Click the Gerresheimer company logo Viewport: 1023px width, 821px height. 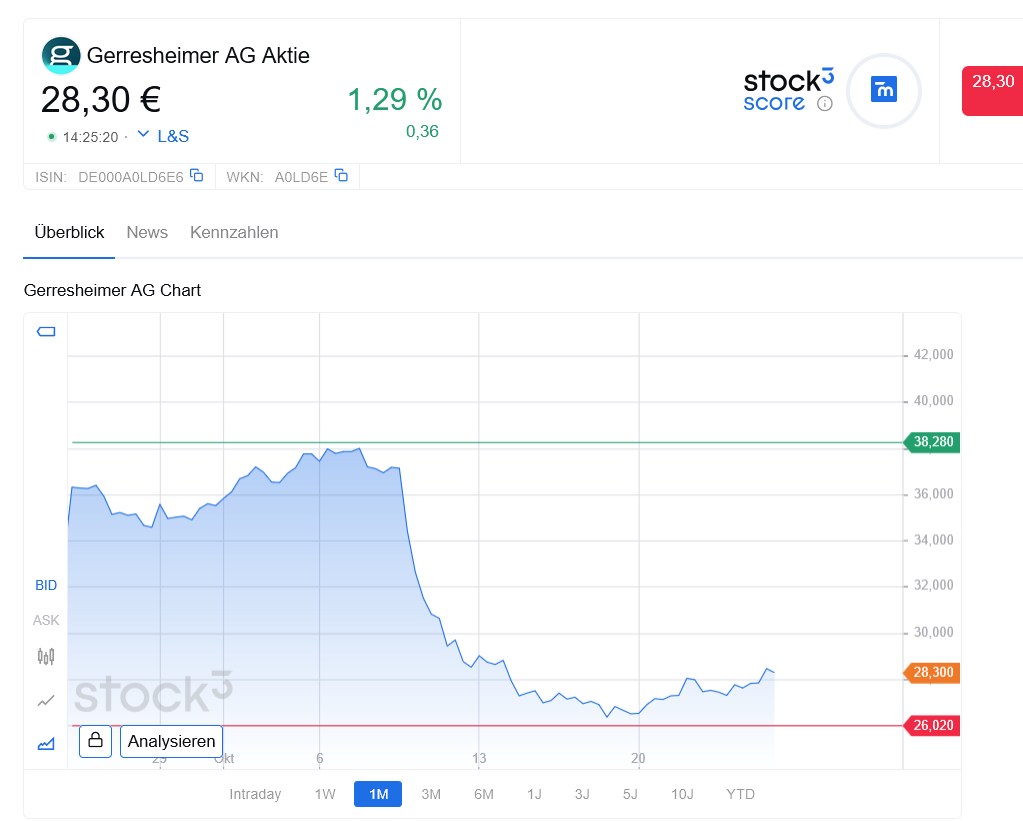[x=60, y=56]
